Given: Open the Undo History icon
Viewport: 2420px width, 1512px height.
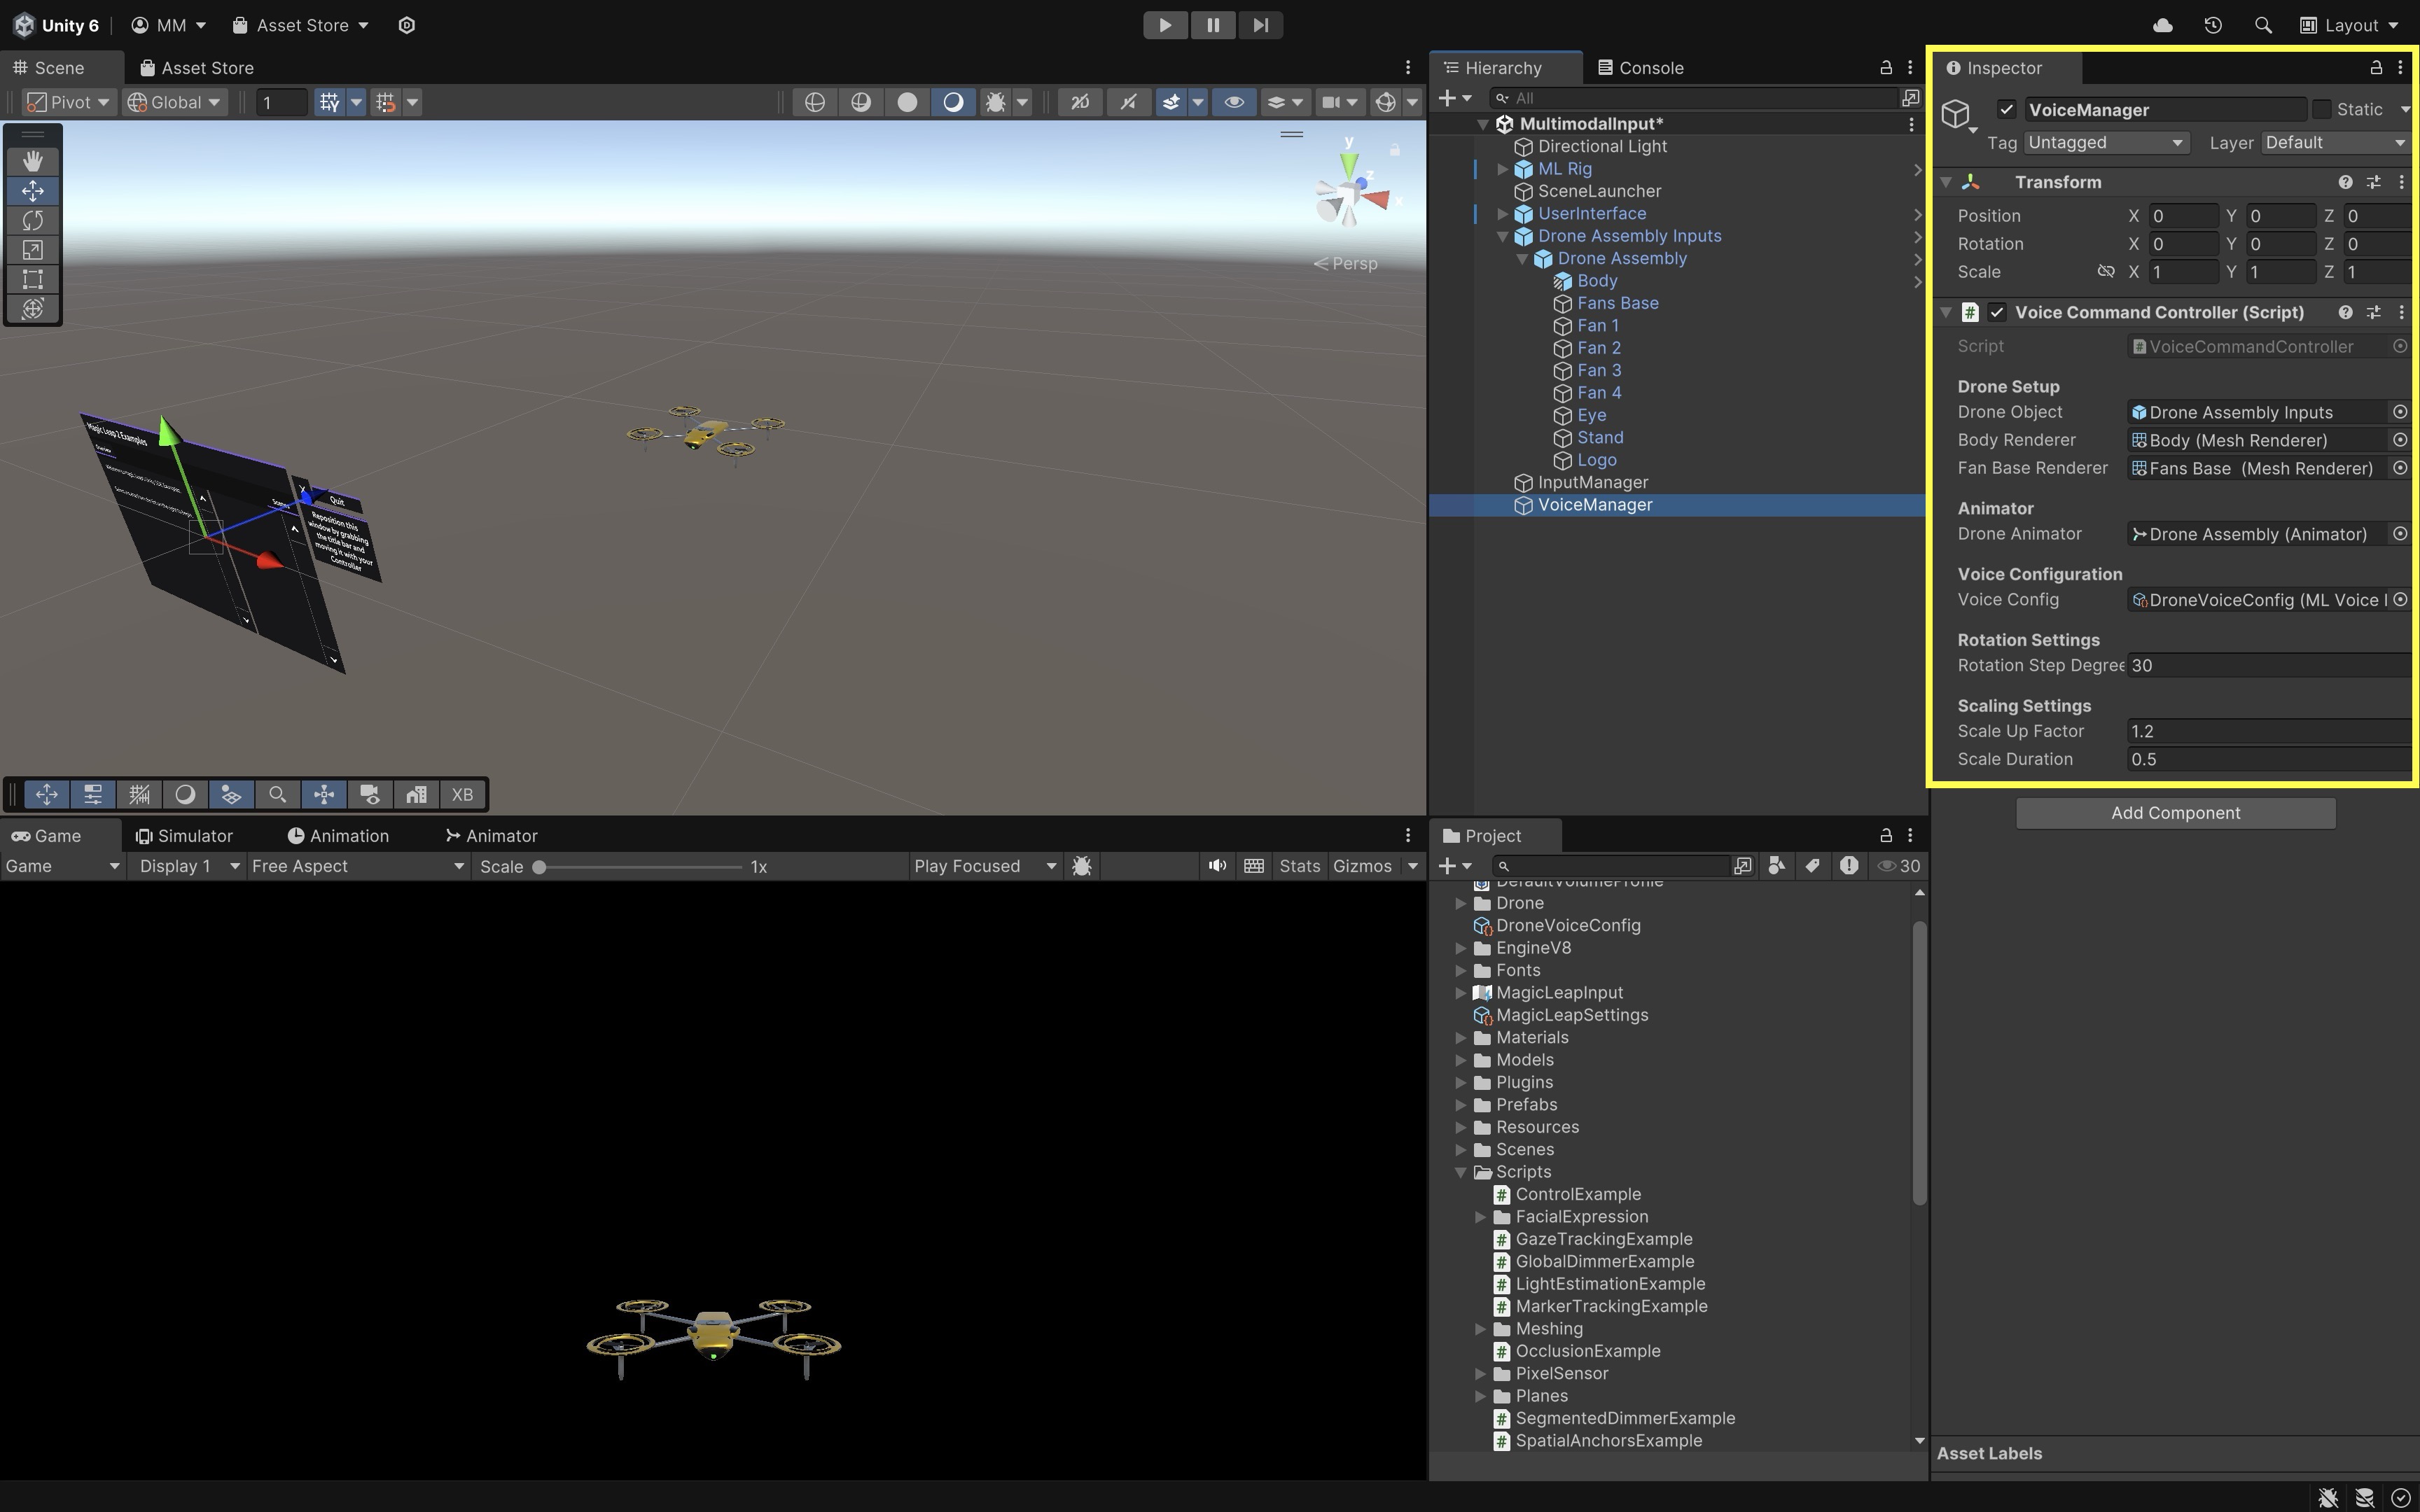Looking at the screenshot, I should 2212,25.
